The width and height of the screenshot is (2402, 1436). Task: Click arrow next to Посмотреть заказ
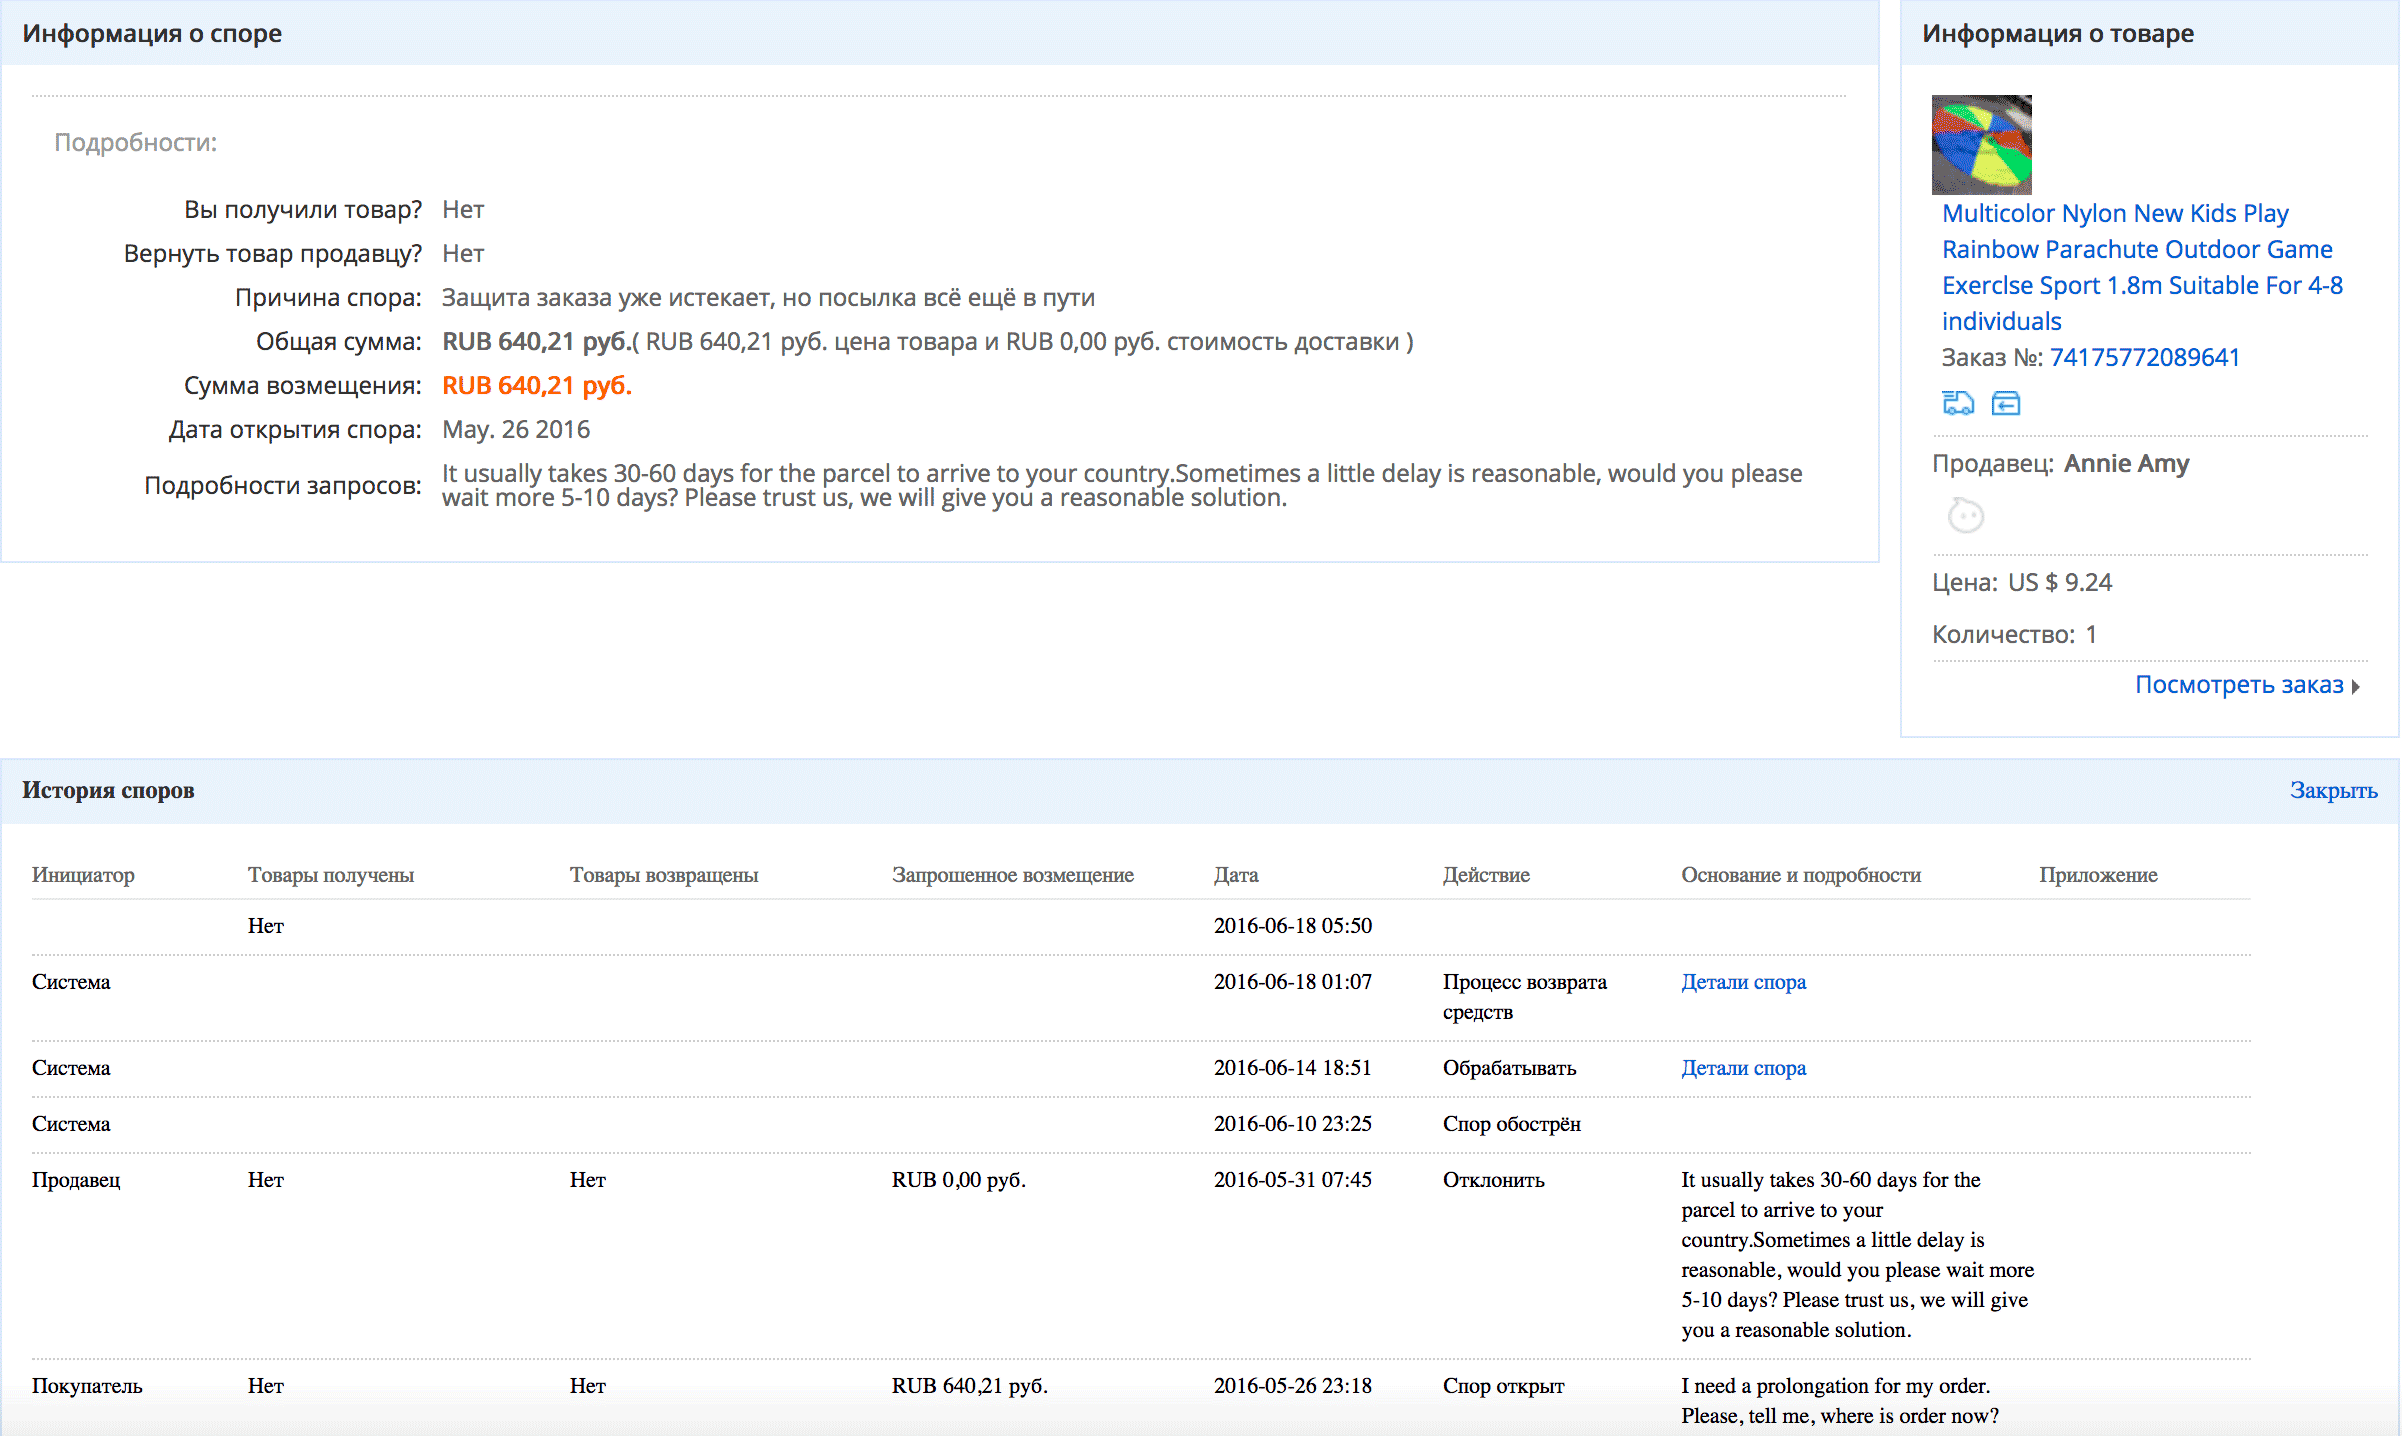[2356, 687]
